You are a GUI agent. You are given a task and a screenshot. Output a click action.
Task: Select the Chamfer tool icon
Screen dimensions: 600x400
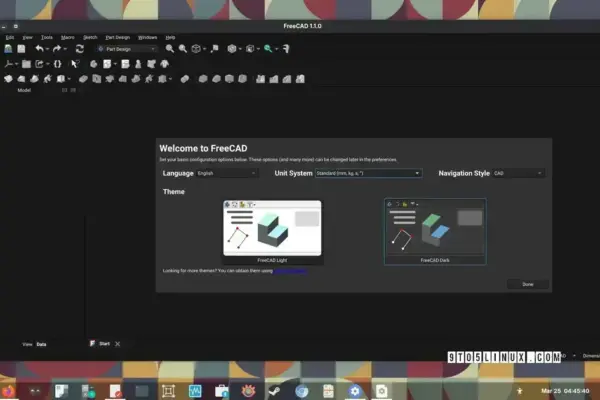pos(216,79)
